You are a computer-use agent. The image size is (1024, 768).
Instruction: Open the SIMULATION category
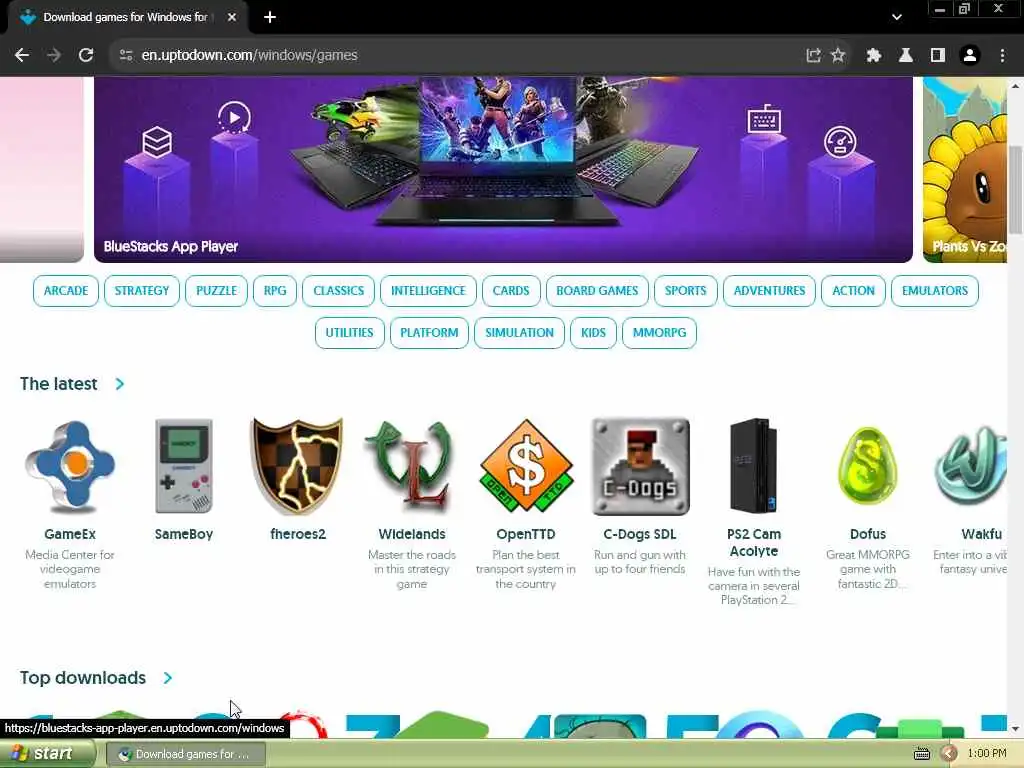point(519,332)
